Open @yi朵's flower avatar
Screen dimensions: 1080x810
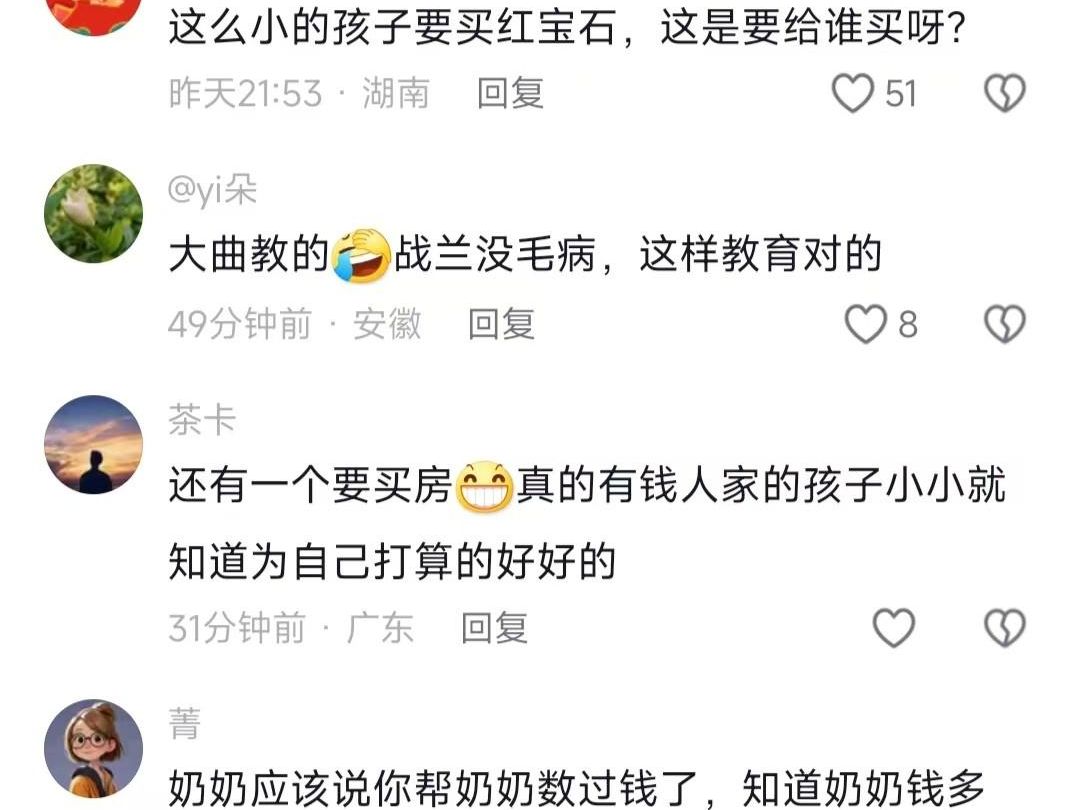click(94, 214)
